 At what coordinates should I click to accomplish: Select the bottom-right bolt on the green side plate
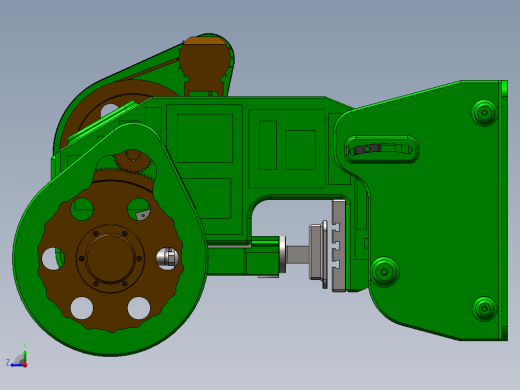point(485,309)
